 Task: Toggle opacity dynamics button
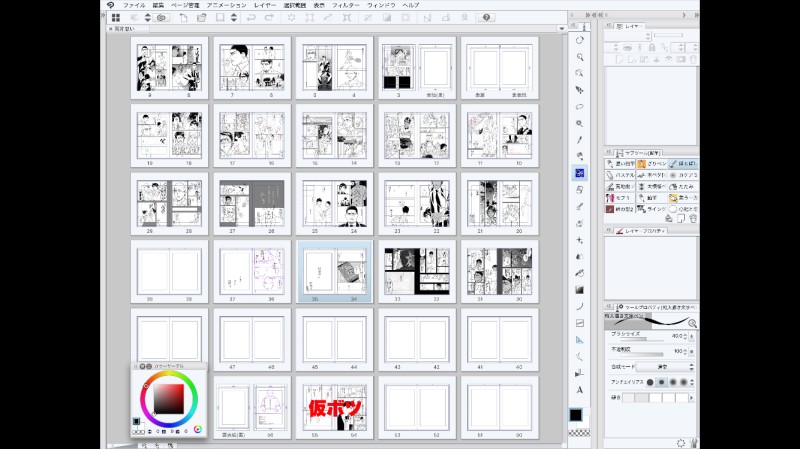coord(692,351)
